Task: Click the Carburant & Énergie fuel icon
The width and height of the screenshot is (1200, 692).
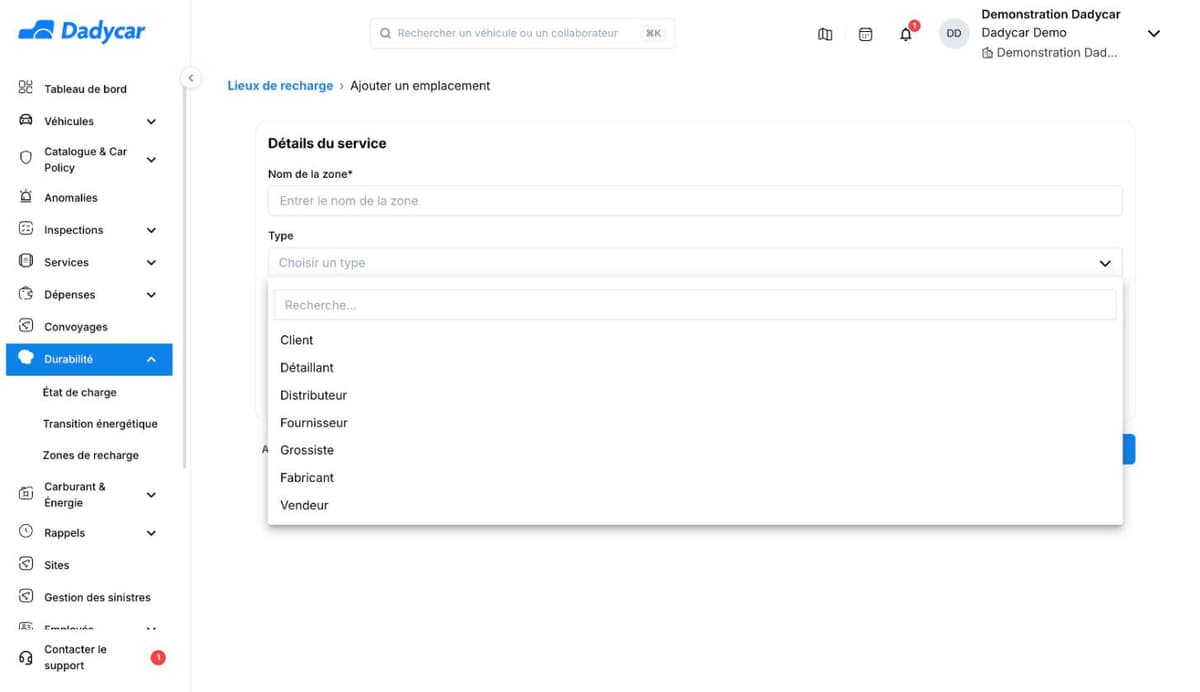Action: (26, 494)
